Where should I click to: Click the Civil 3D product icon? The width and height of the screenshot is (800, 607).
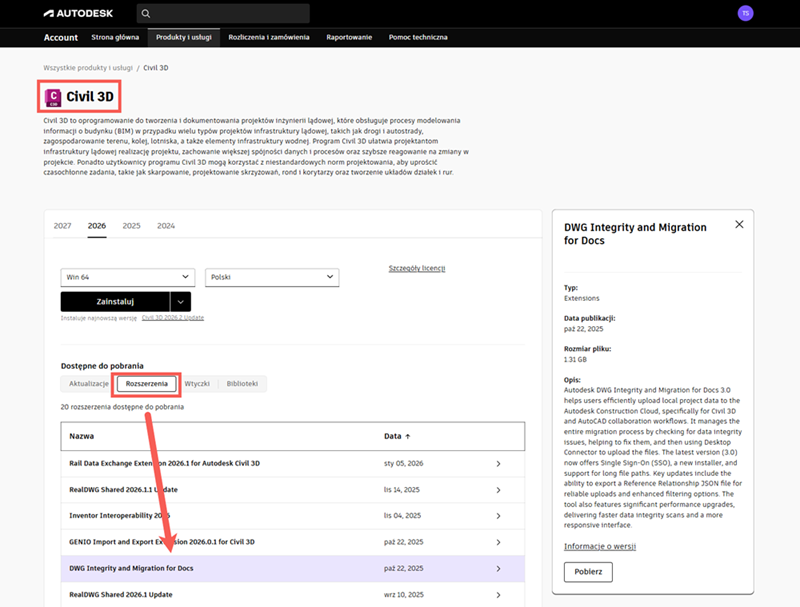53,97
